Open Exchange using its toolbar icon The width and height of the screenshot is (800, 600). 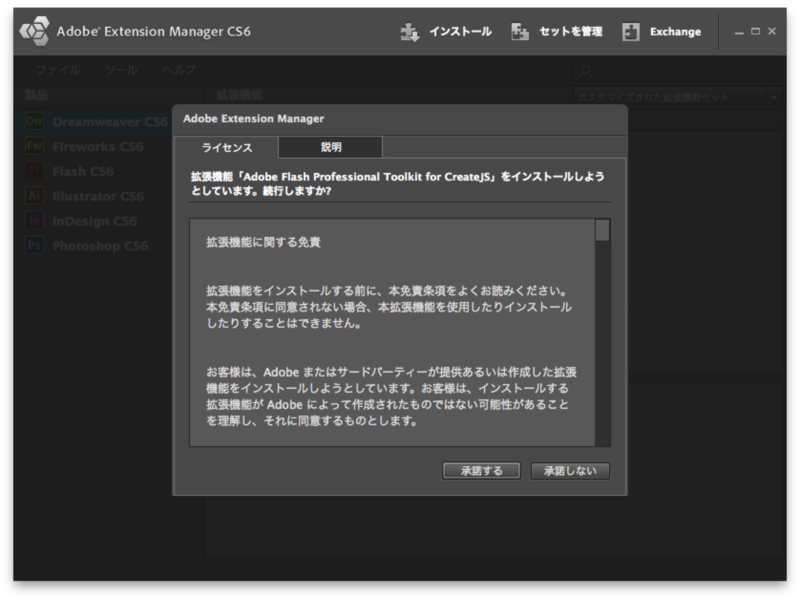[x=631, y=31]
